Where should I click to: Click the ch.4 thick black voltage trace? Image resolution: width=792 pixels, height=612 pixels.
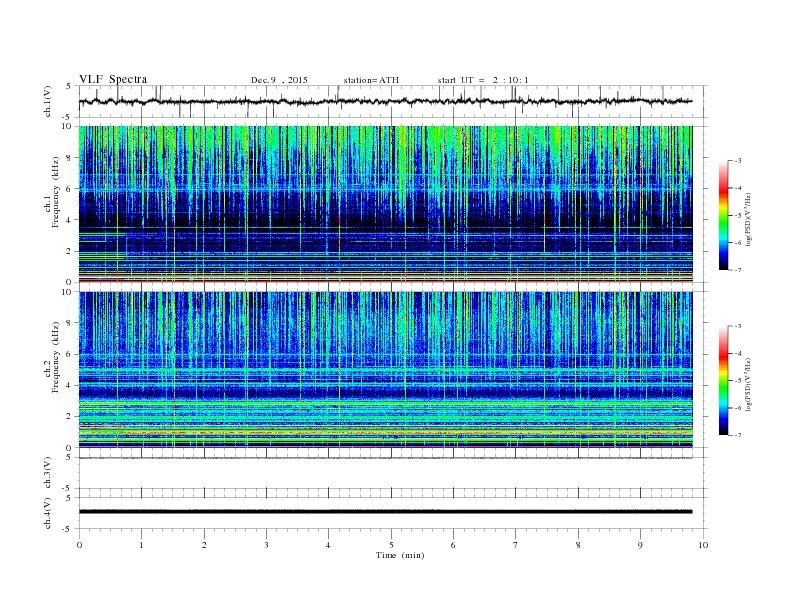coord(385,512)
